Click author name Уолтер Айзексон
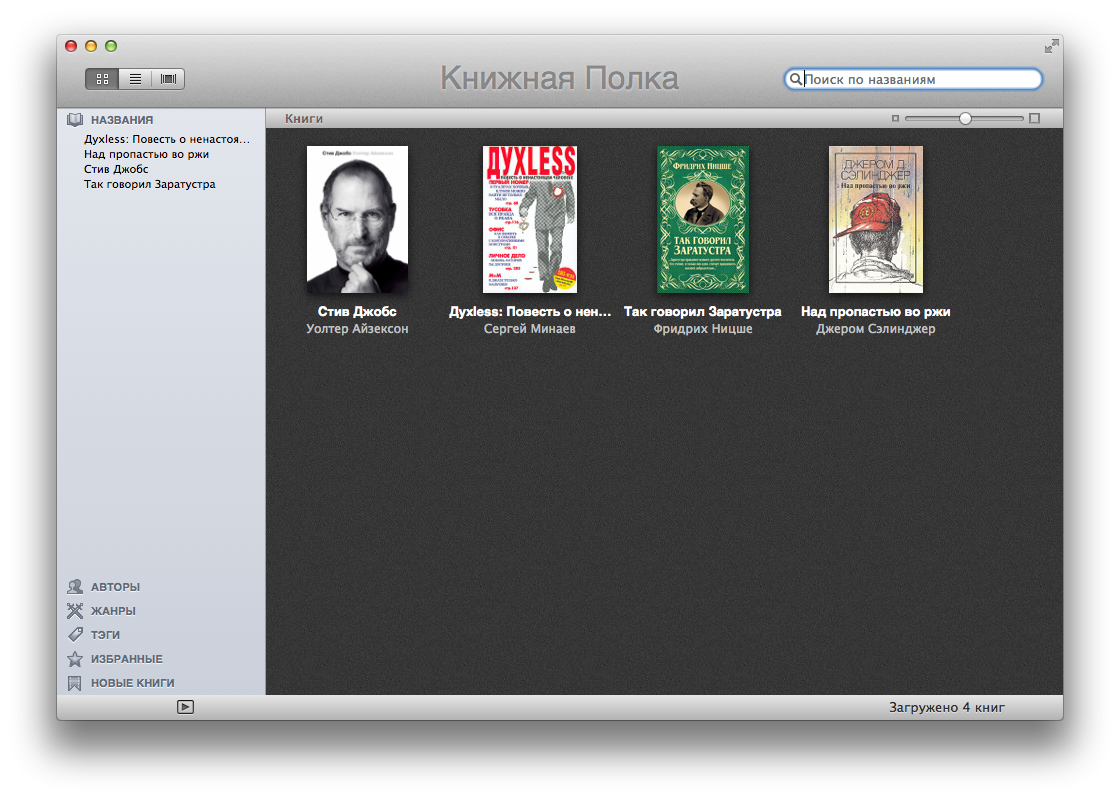Image resolution: width=1120 pixels, height=799 pixels. pyautogui.click(x=357, y=329)
